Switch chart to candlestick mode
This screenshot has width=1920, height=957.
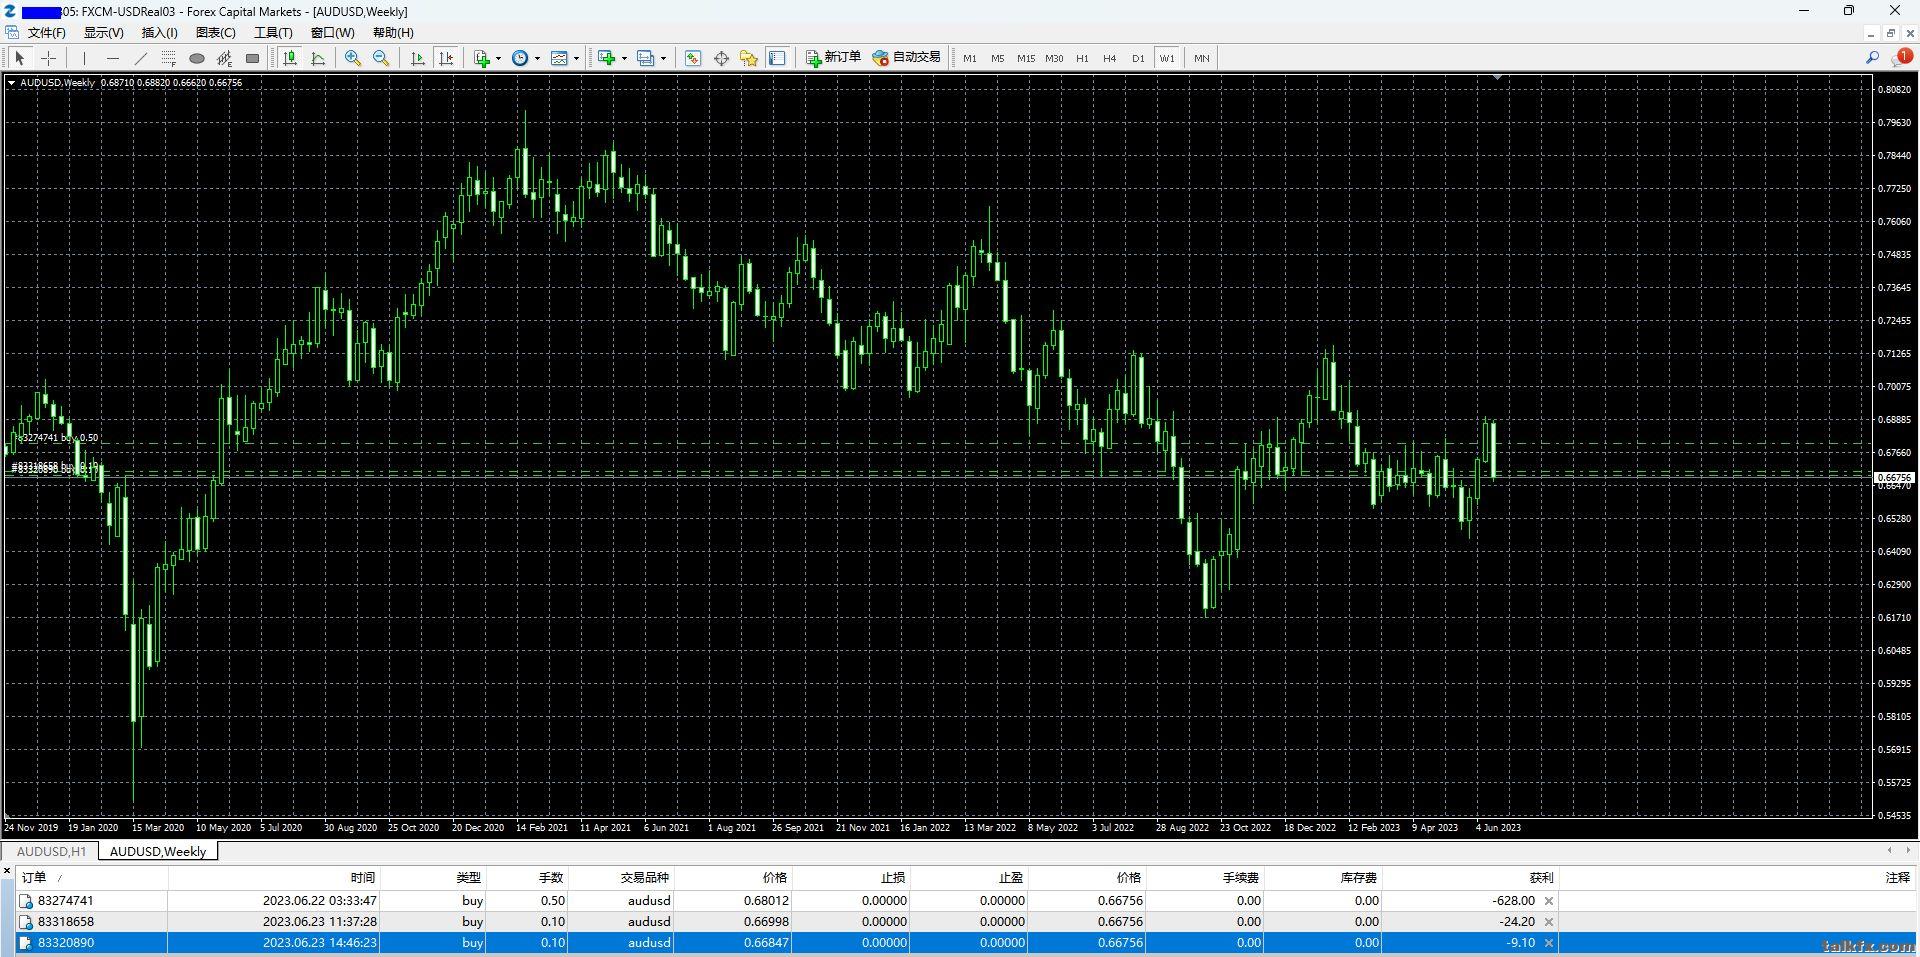click(290, 58)
